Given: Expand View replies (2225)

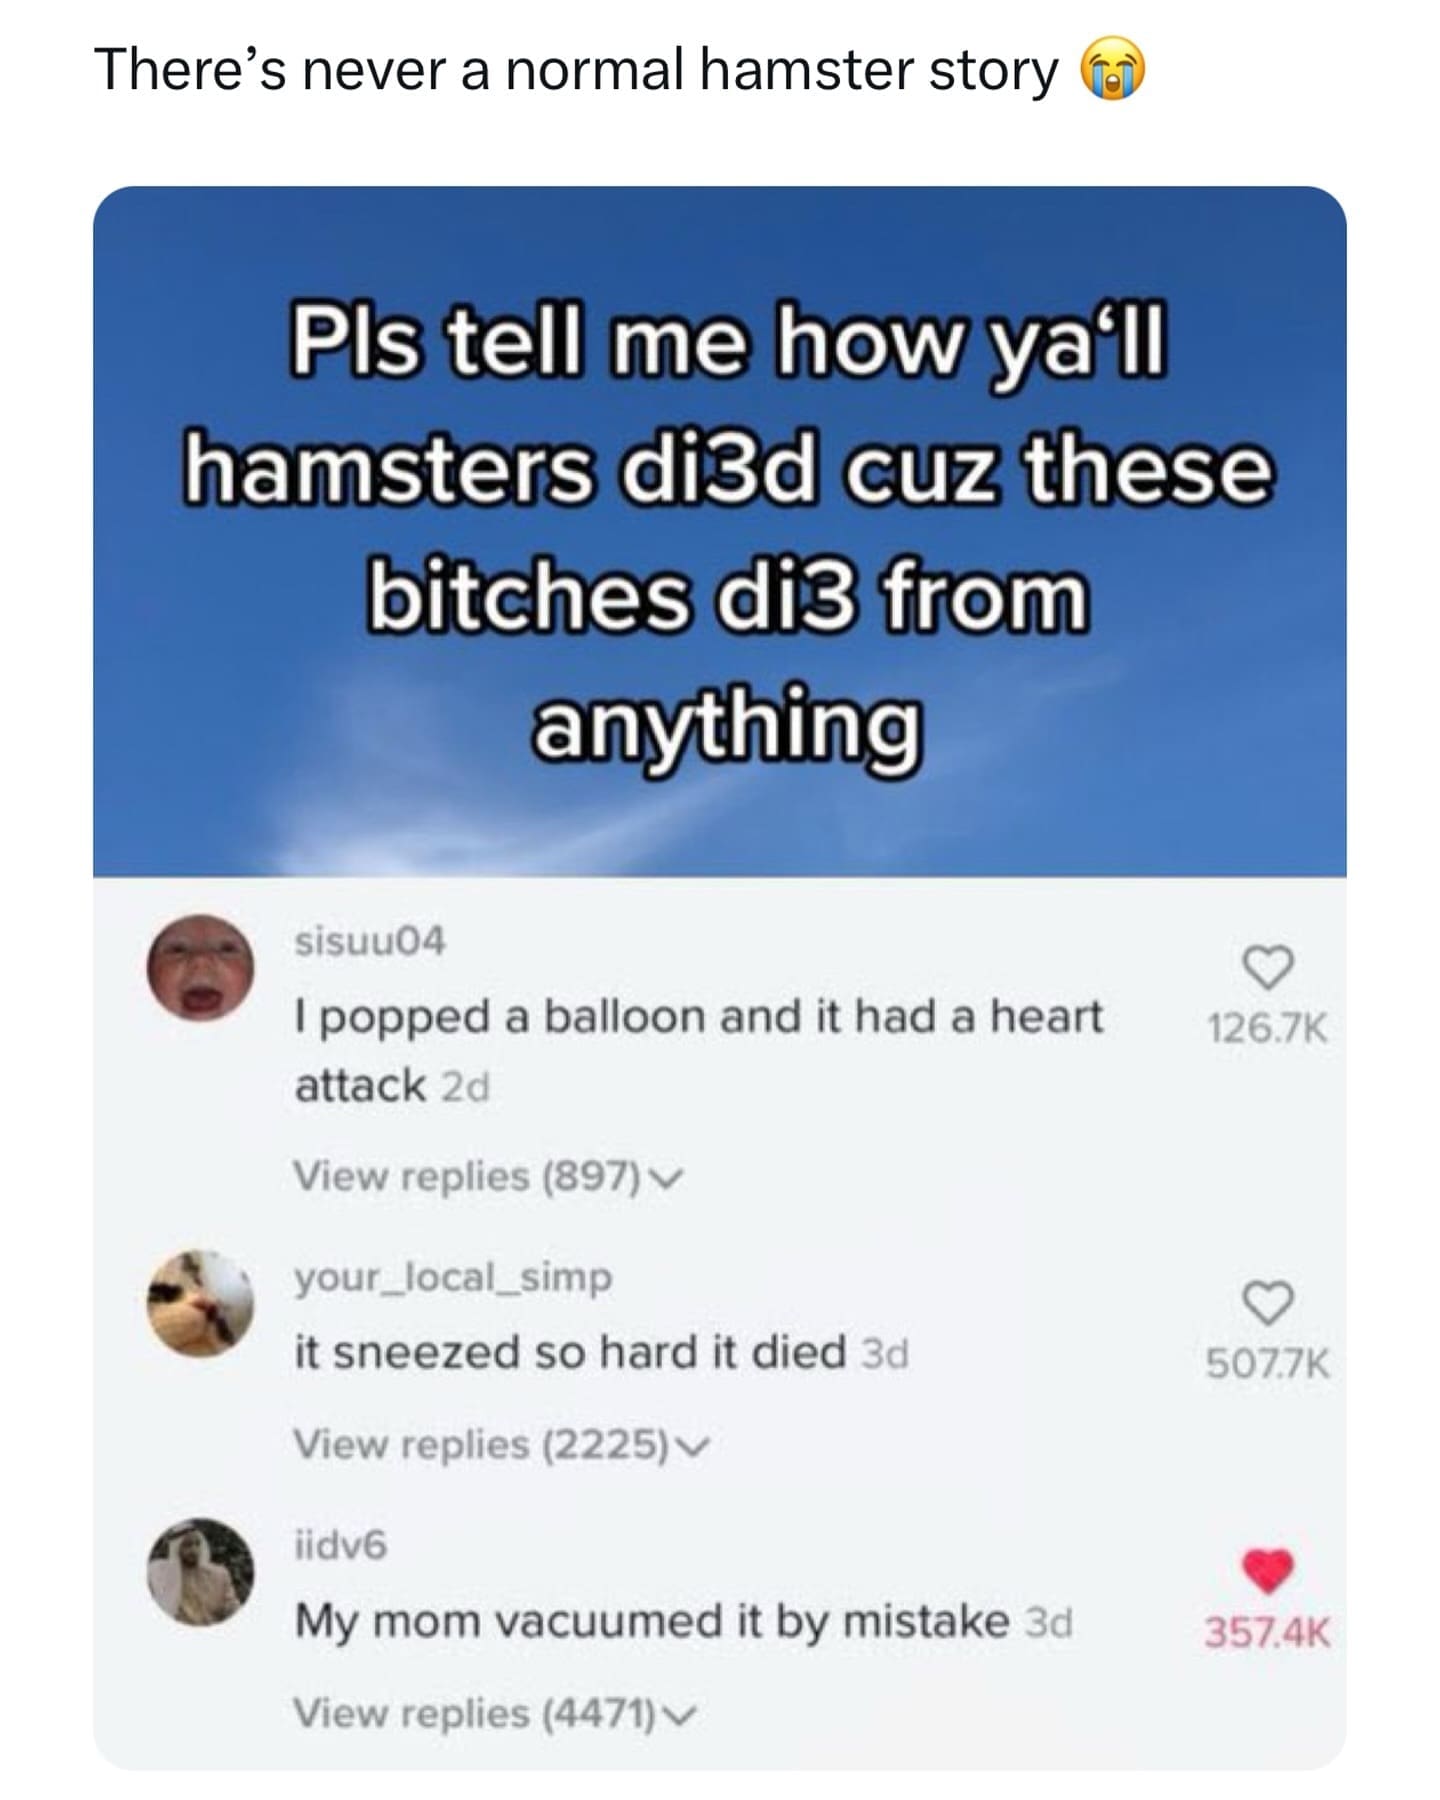Looking at the screenshot, I should pyautogui.click(x=503, y=1444).
